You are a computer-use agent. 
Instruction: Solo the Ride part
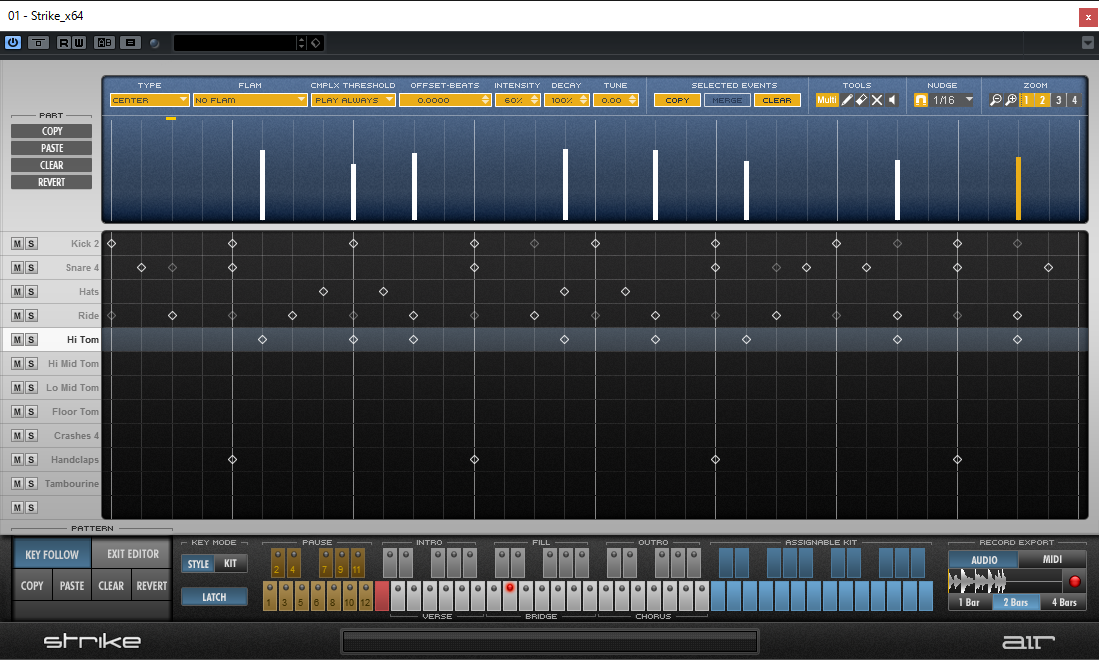(x=32, y=316)
